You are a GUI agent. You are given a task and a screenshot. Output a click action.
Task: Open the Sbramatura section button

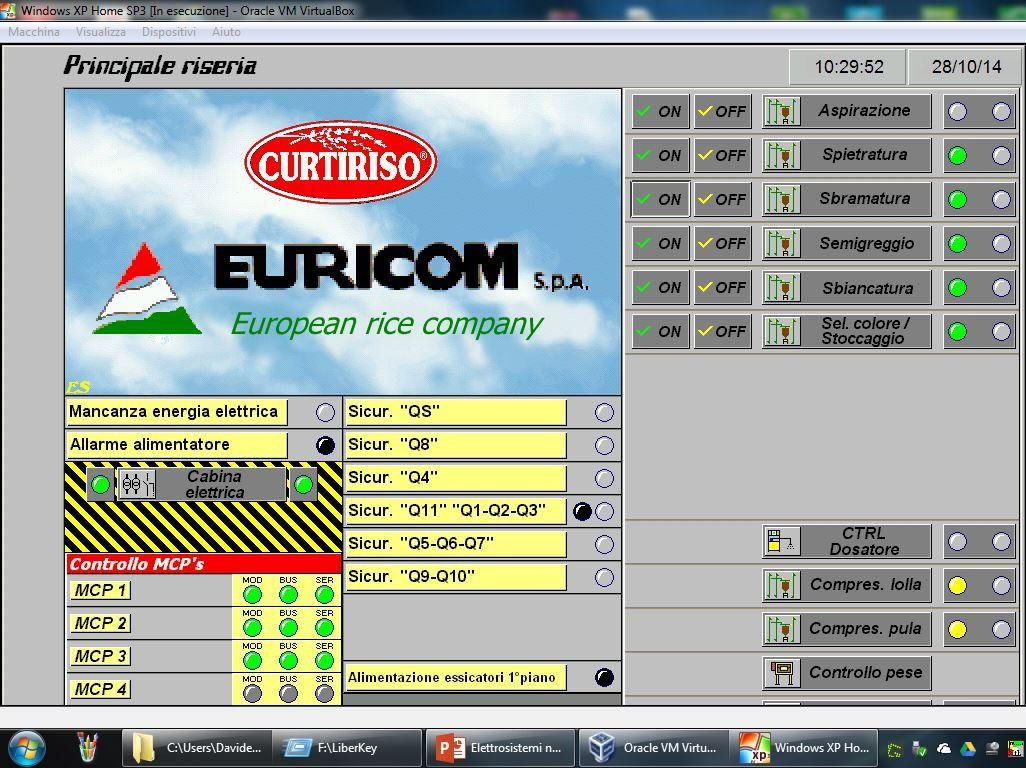click(x=847, y=200)
